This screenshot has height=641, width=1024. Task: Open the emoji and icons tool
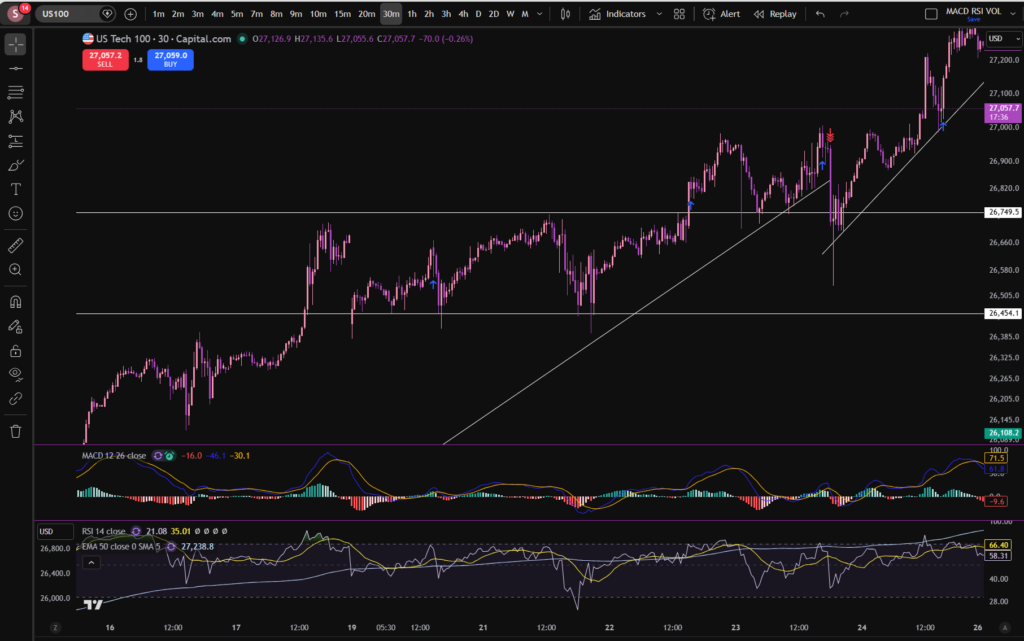click(x=16, y=213)
